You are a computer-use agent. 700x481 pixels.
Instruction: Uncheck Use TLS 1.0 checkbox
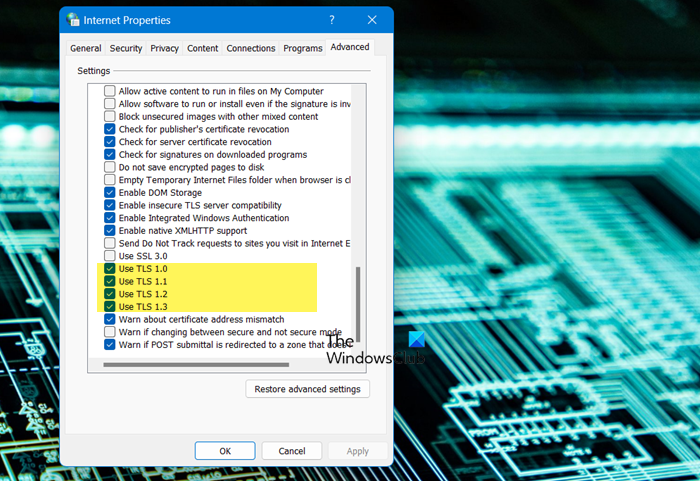pyautogui.click(x=109, y=268)
